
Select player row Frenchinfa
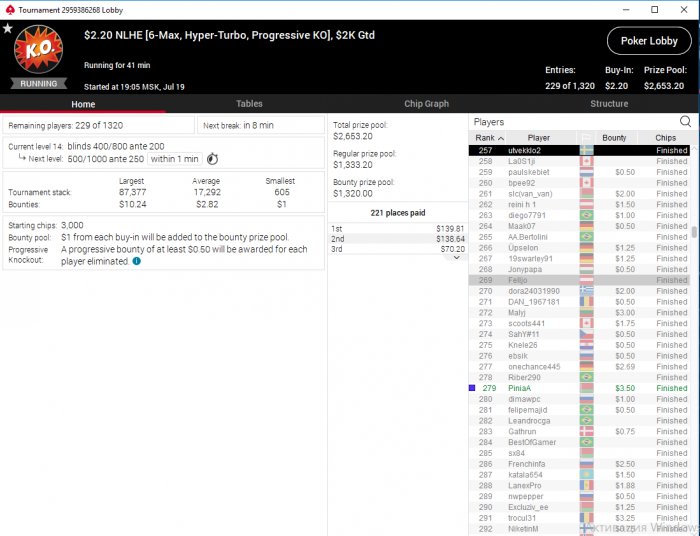[x=579, y=464]
